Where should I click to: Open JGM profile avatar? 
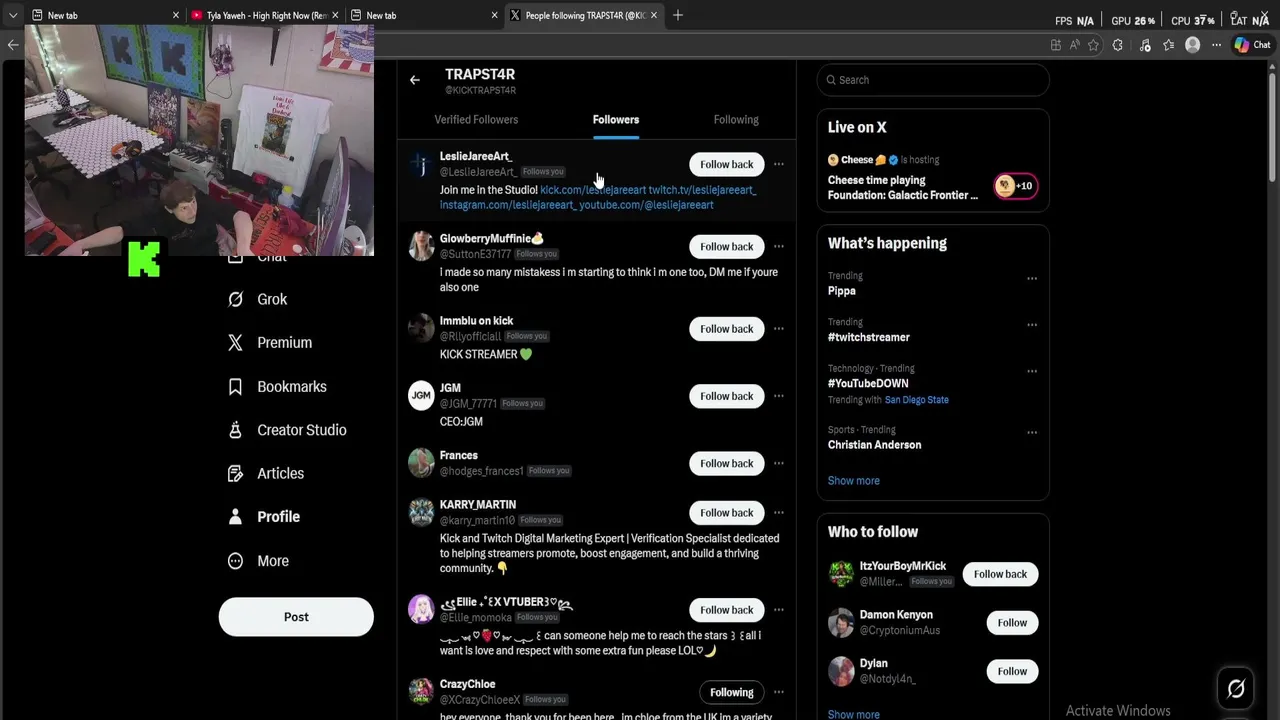(421, 396)
